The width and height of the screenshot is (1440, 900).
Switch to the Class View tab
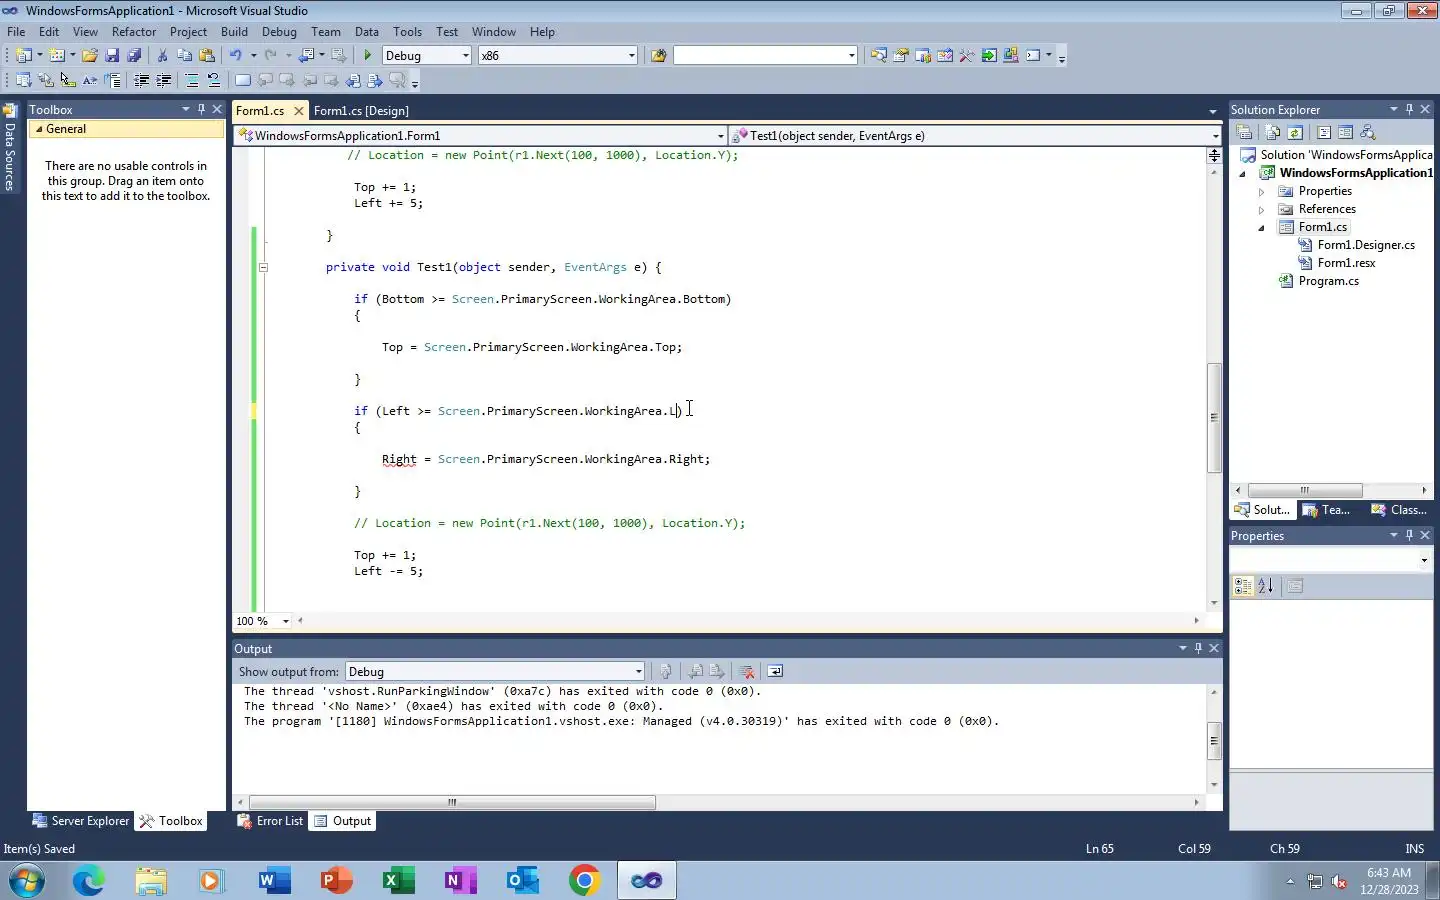tap(1399, 510)
